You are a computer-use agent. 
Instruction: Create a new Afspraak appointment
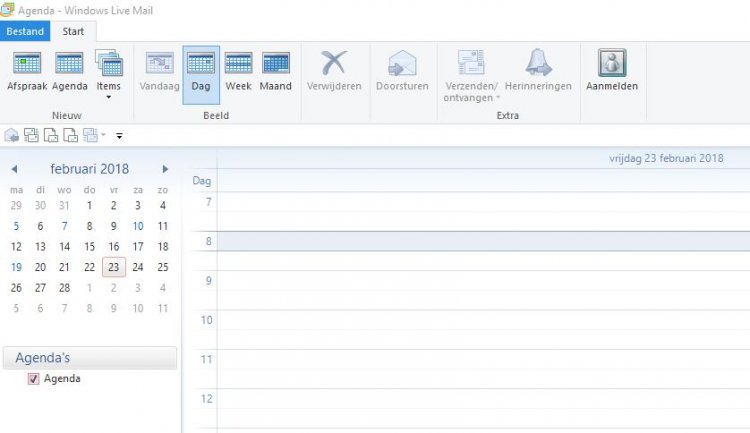pos(26,70)
